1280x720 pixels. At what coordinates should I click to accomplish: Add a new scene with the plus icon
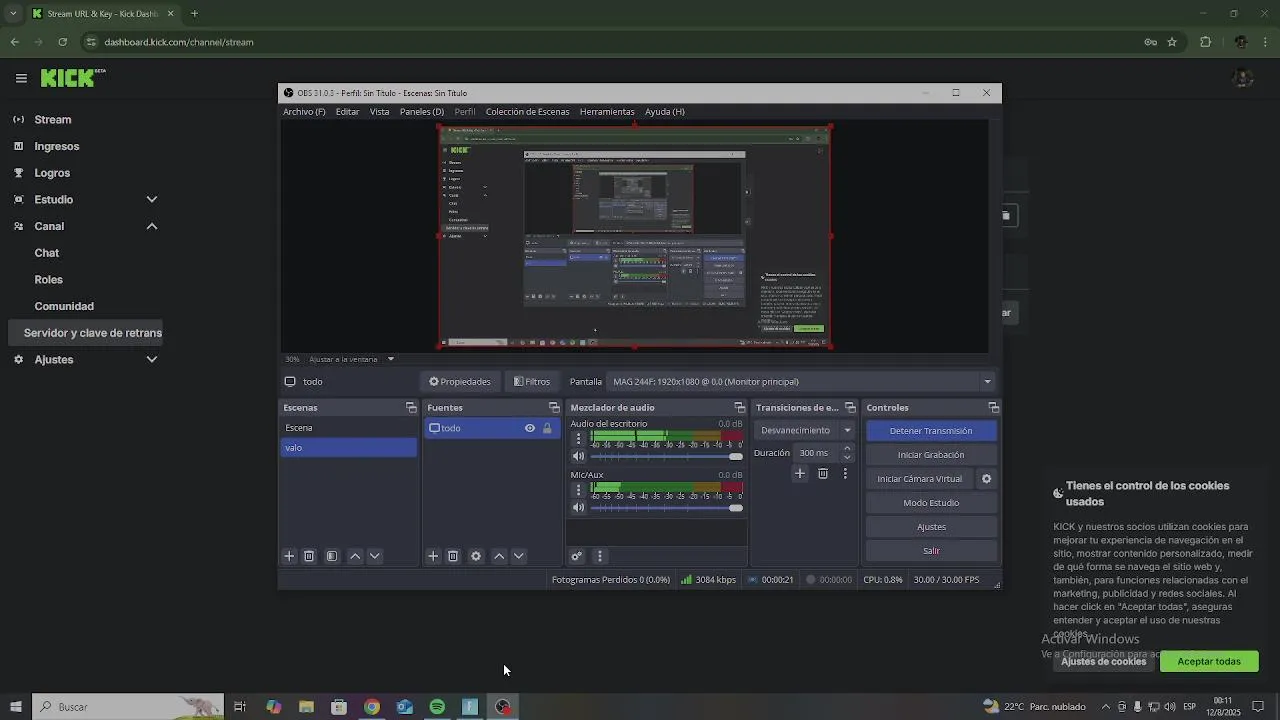click(289, 556)
